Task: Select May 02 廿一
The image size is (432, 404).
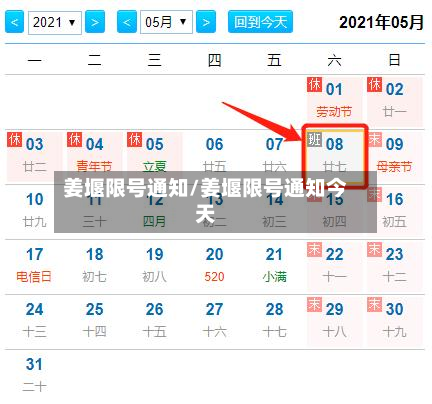Action: [395, 101]
